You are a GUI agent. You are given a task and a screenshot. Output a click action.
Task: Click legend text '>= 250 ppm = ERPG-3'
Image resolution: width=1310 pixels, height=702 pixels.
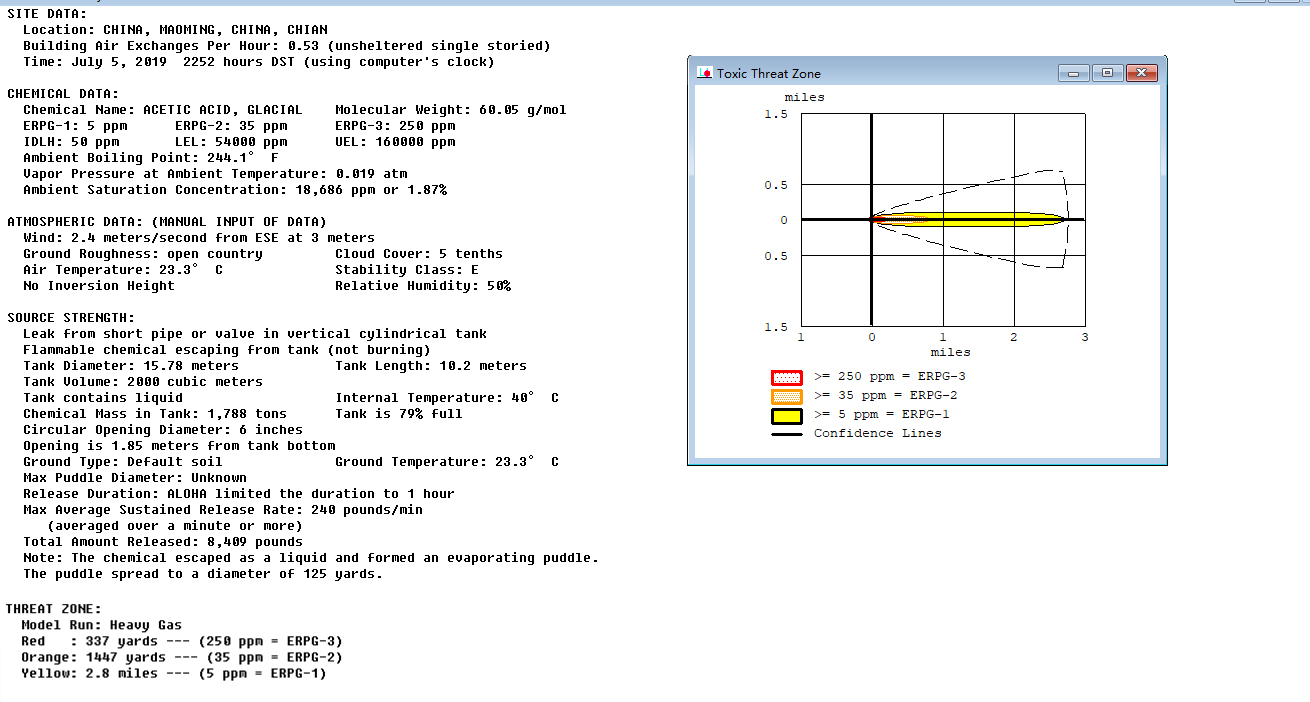pyautogui.click(x=890, y=377)
